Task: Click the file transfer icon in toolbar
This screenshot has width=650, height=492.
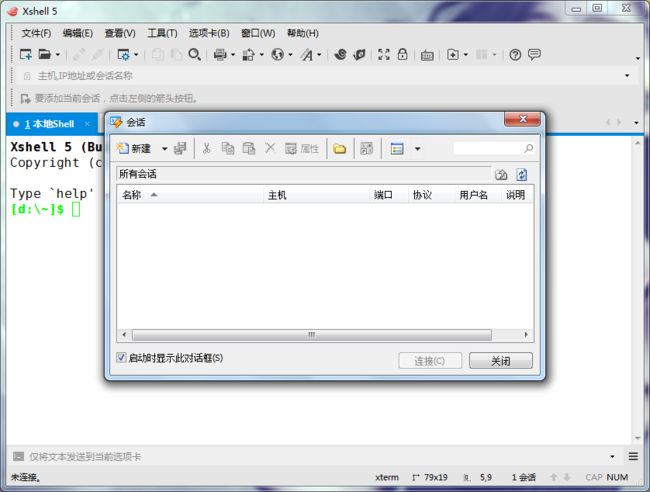Action: pyautogui.click(x=248, y=54)
